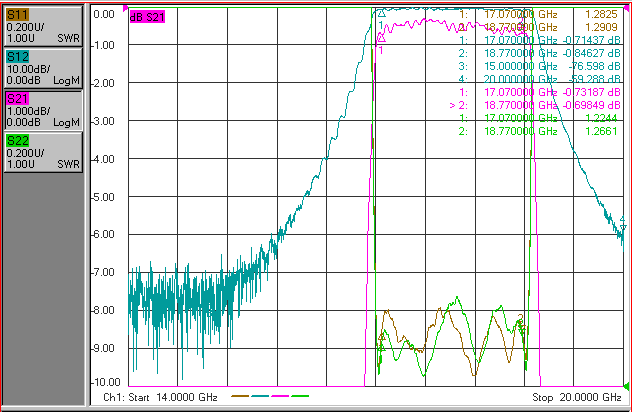This screenshot has height=412, width=632.
Task: Click magenta reference level arrow at top left
Action: pos(126,8)
